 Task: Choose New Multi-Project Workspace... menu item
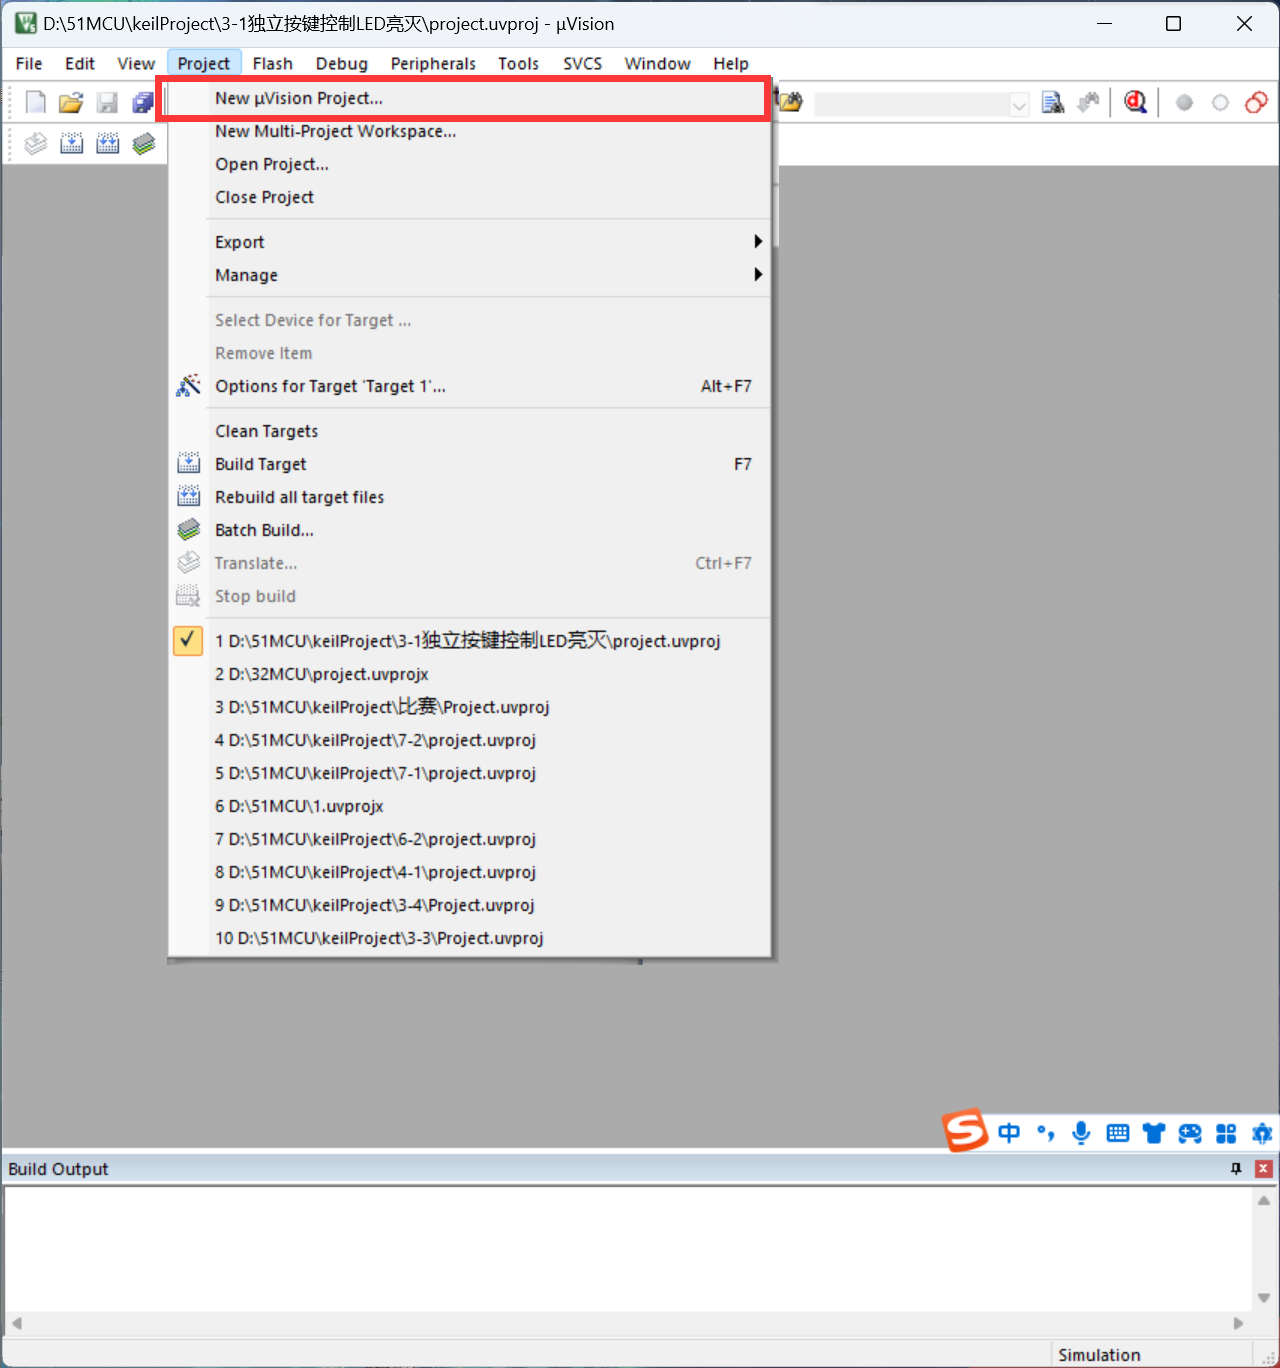coord(469,131)
